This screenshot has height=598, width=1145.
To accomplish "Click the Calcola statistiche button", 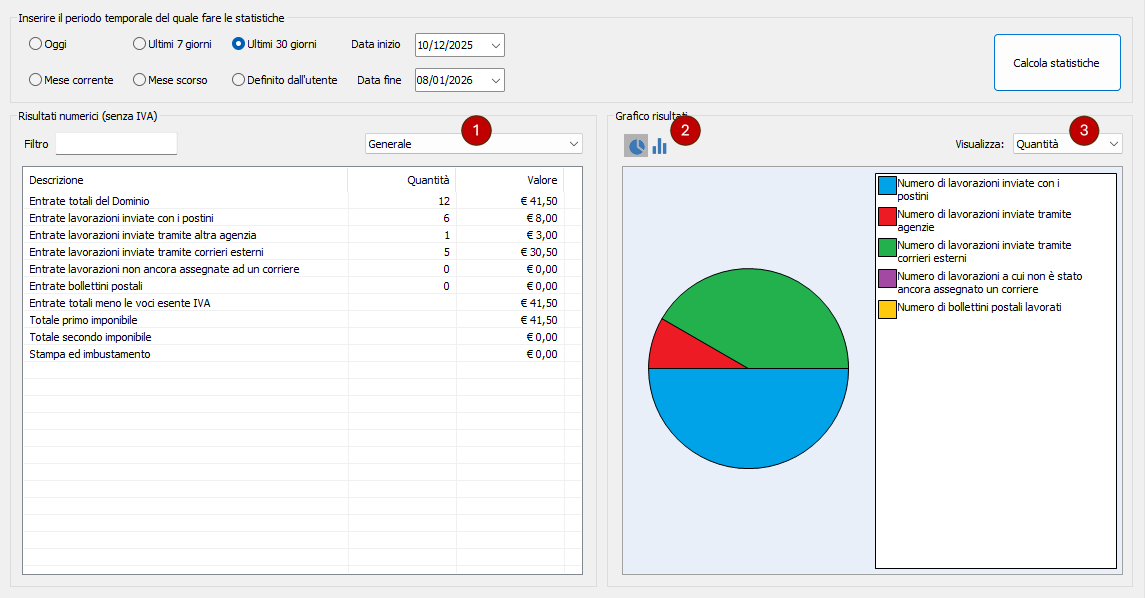I will (1056, 63).
